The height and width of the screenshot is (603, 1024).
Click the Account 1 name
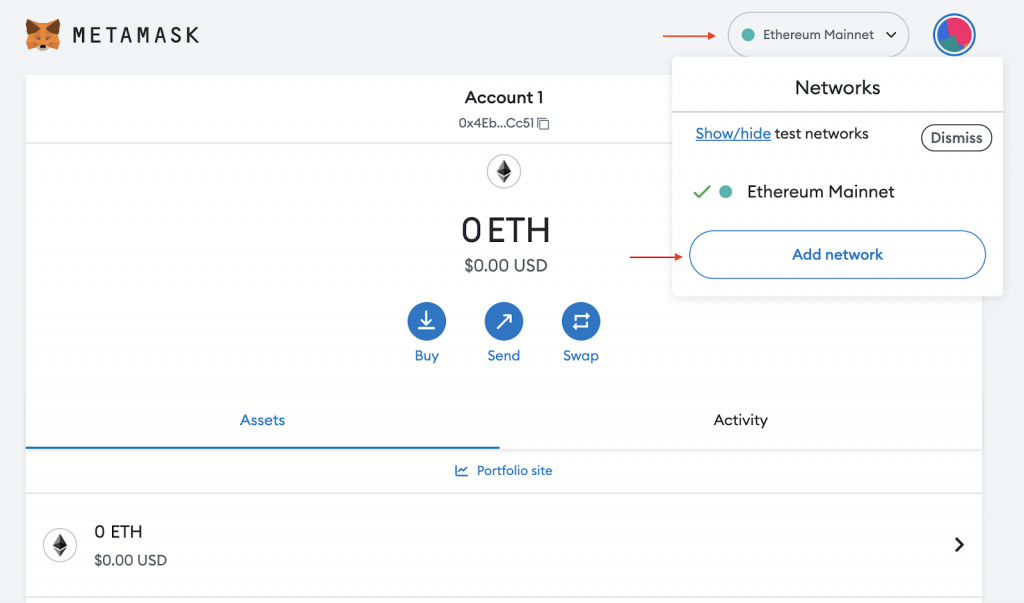click(x=504, y=97)
